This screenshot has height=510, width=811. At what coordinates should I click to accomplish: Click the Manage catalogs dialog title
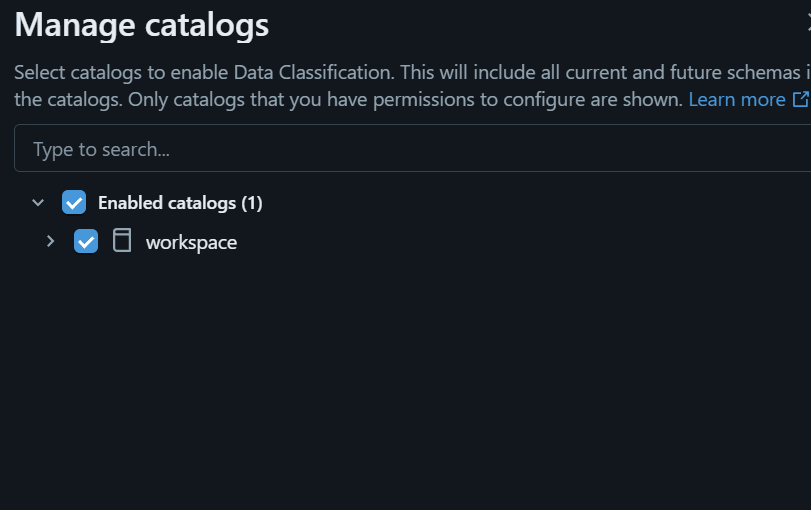141,24
